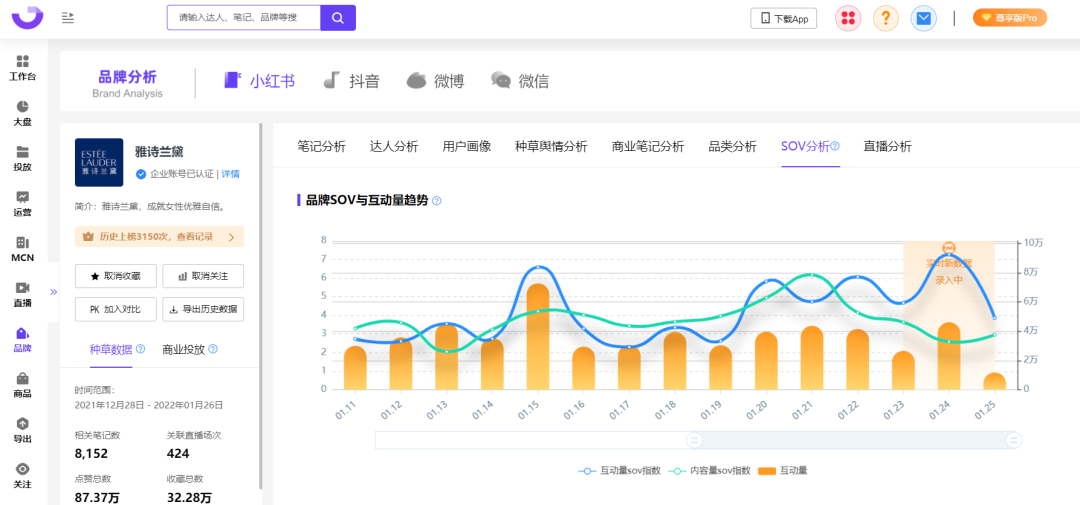The image size is (1080, 505).
Task: Select the 种草数据 tab
Action: pyautogui.click(x=111, y=349)
